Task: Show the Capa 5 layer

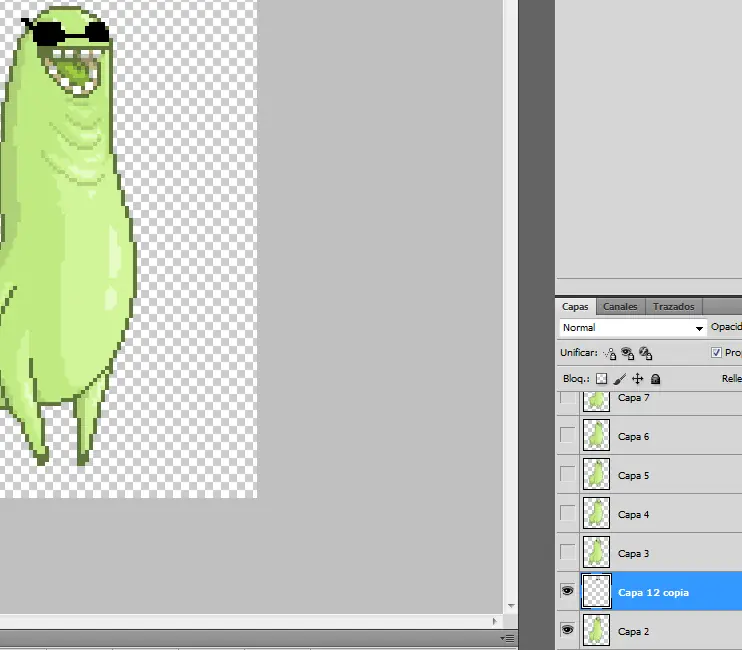Action: coord(567,475)
